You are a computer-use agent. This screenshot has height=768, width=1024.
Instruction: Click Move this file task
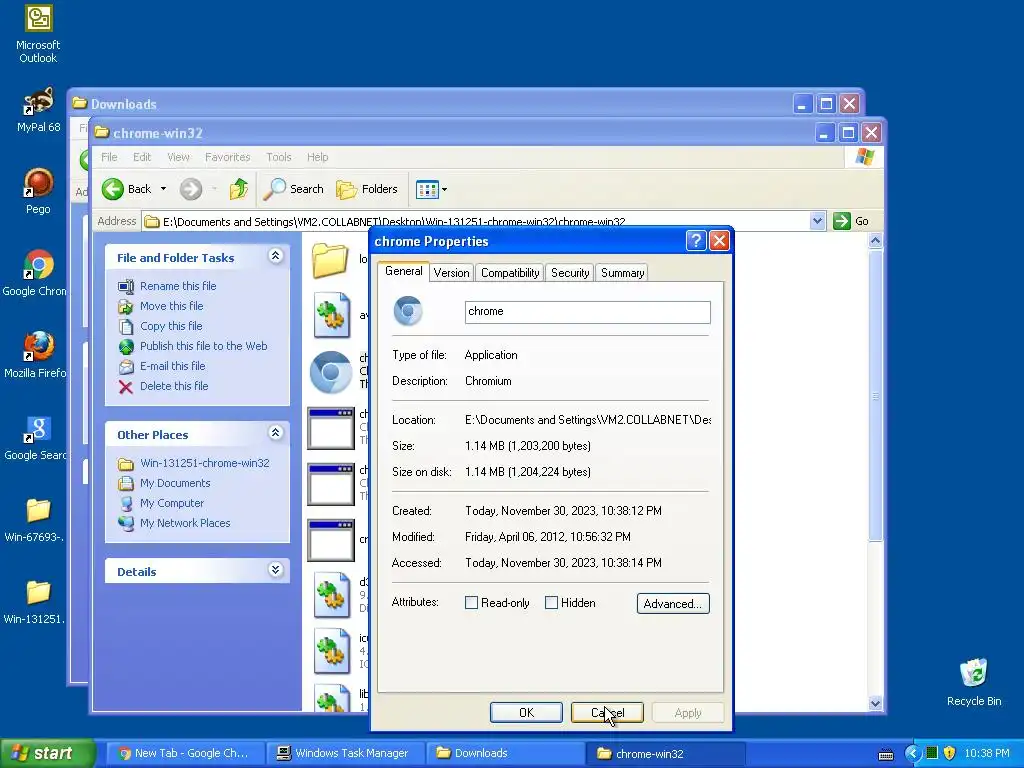point(171,306)
